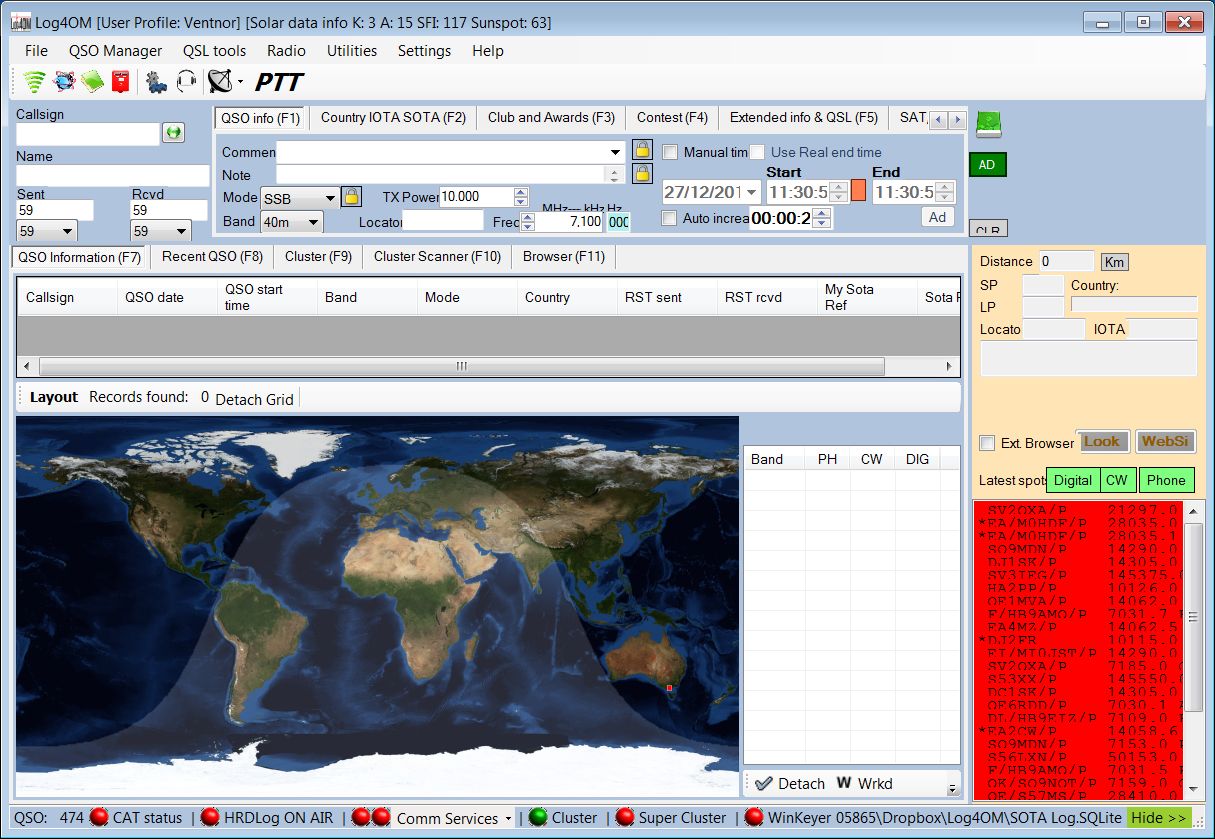Image resolution: width=1215 pixels, height=839 pixels.
Task: Click the red Comm Services indicators
Action: pos(370,818)
